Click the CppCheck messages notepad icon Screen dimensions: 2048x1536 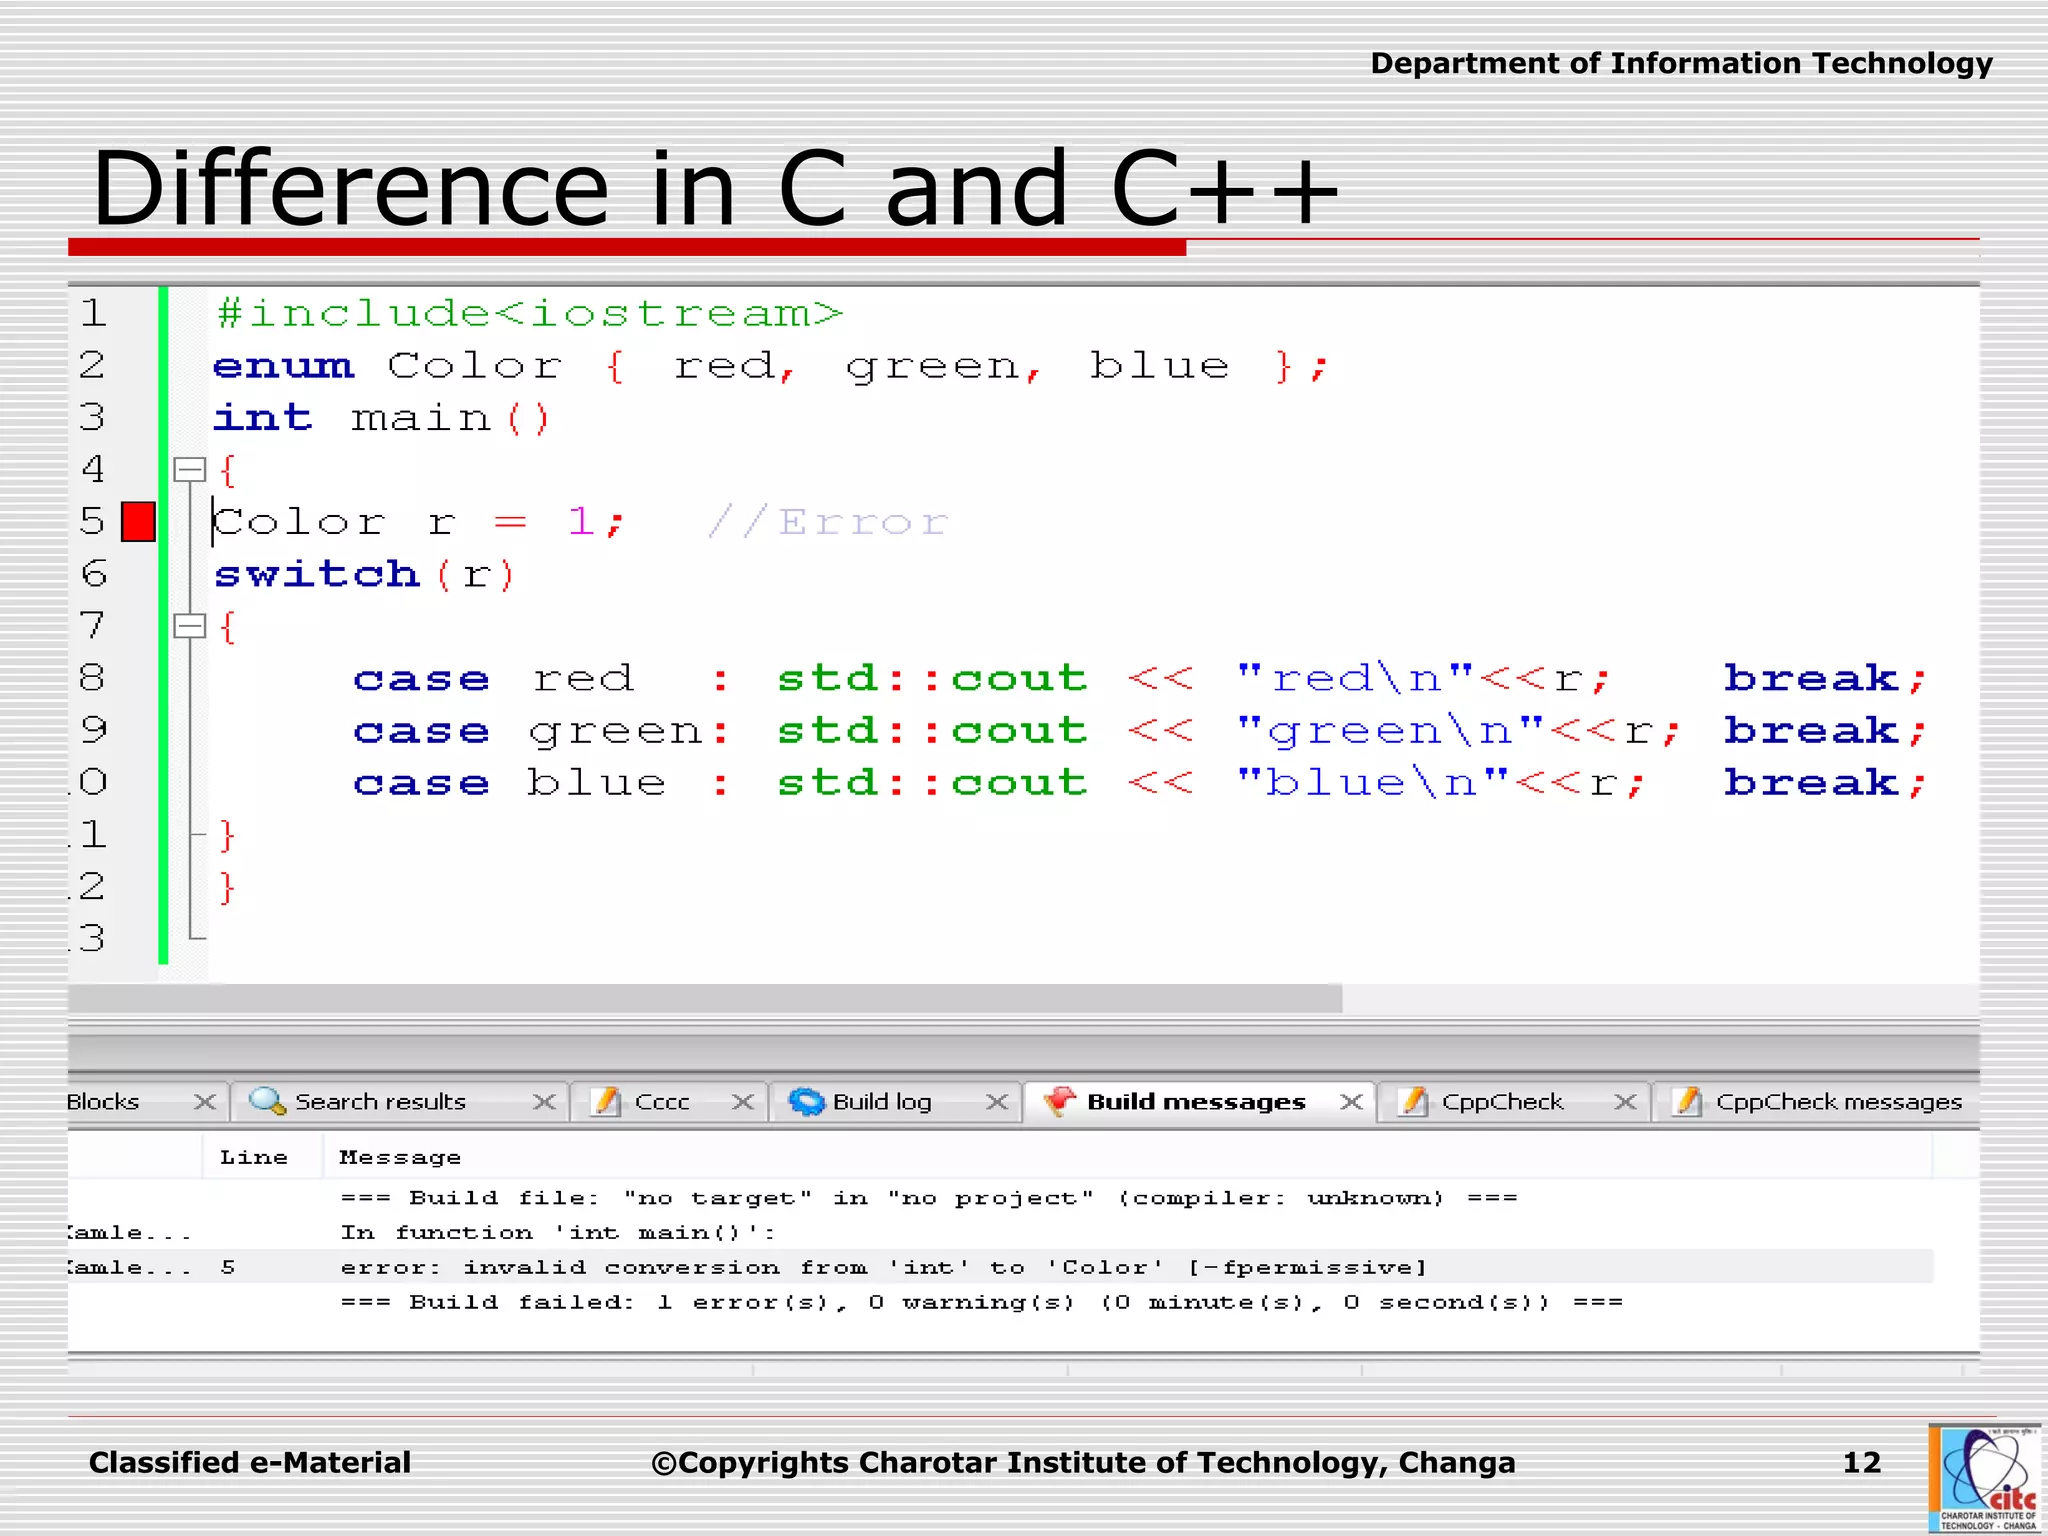tap(1687, 1101)
